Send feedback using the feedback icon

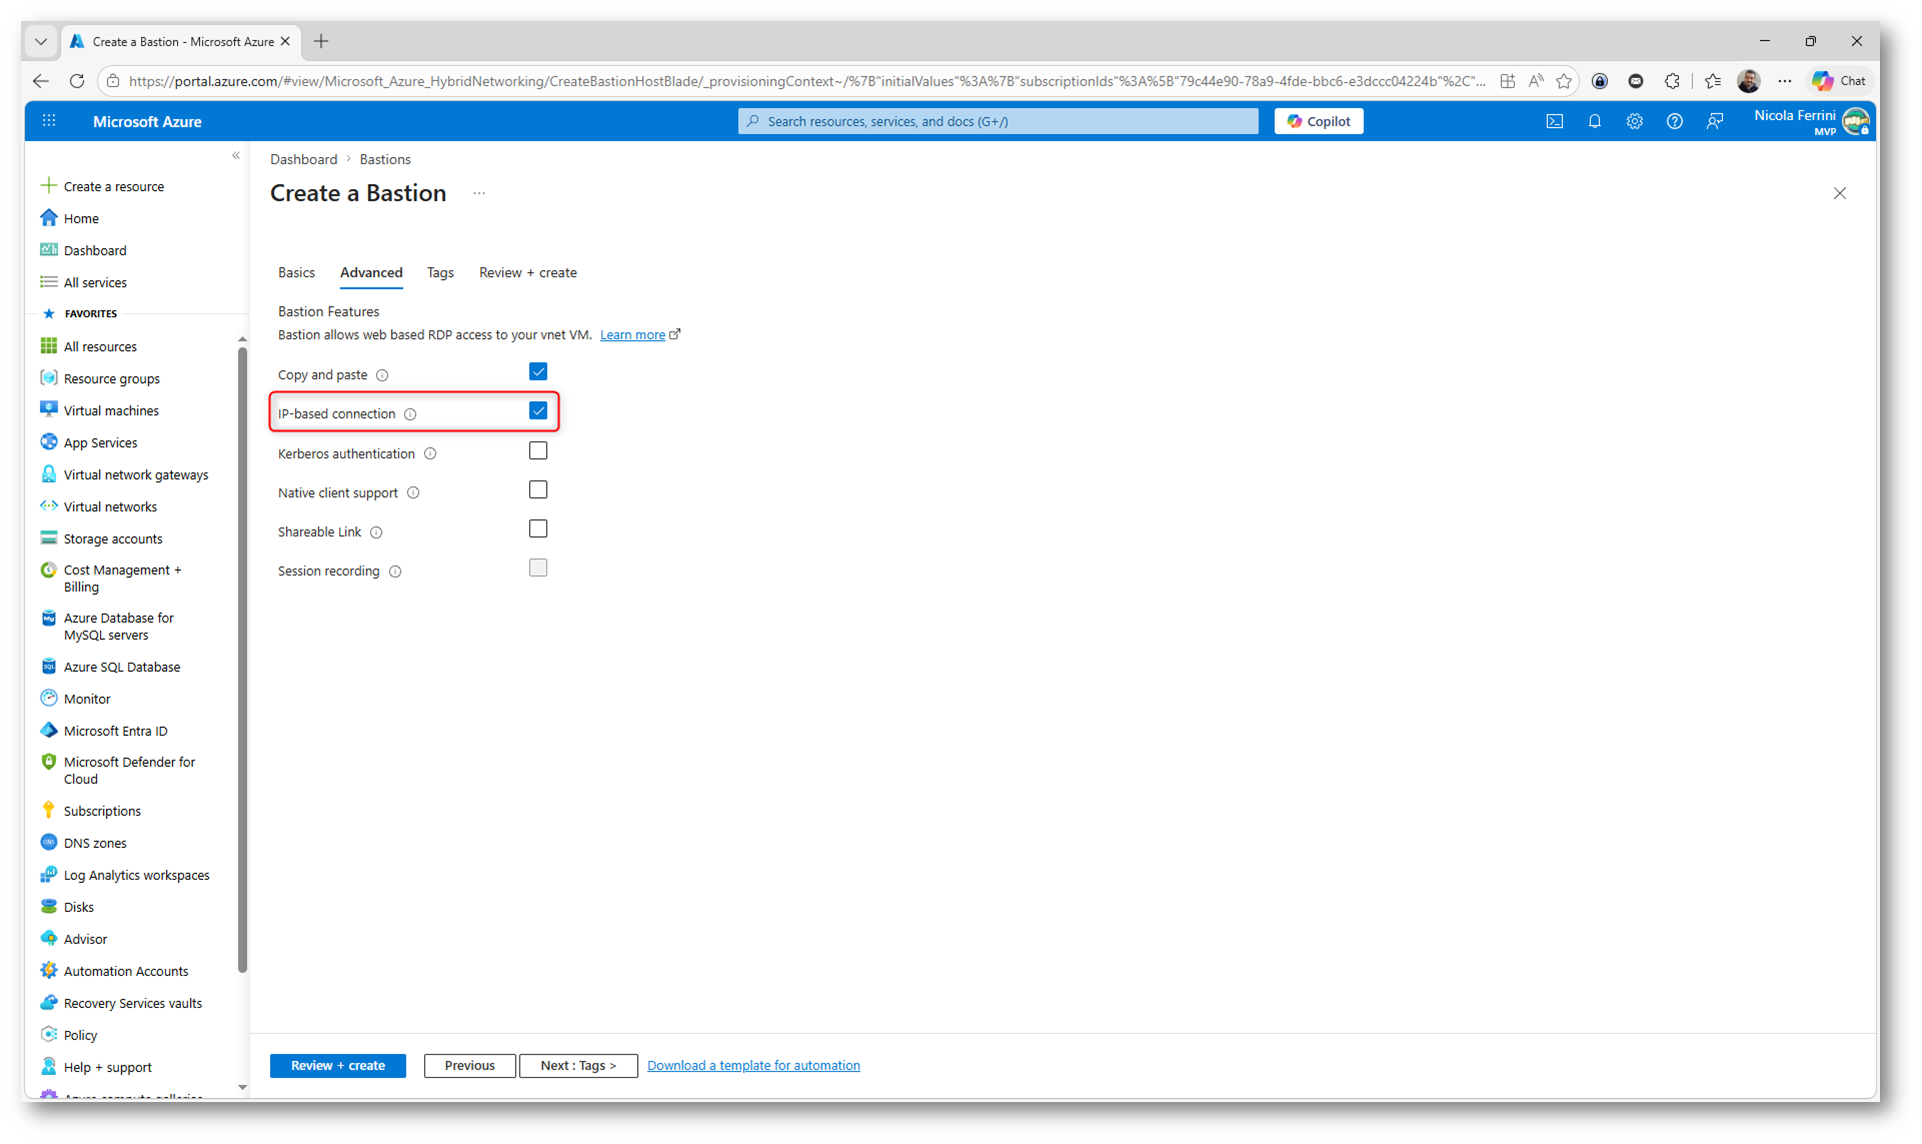click(x=1714, y=121)
